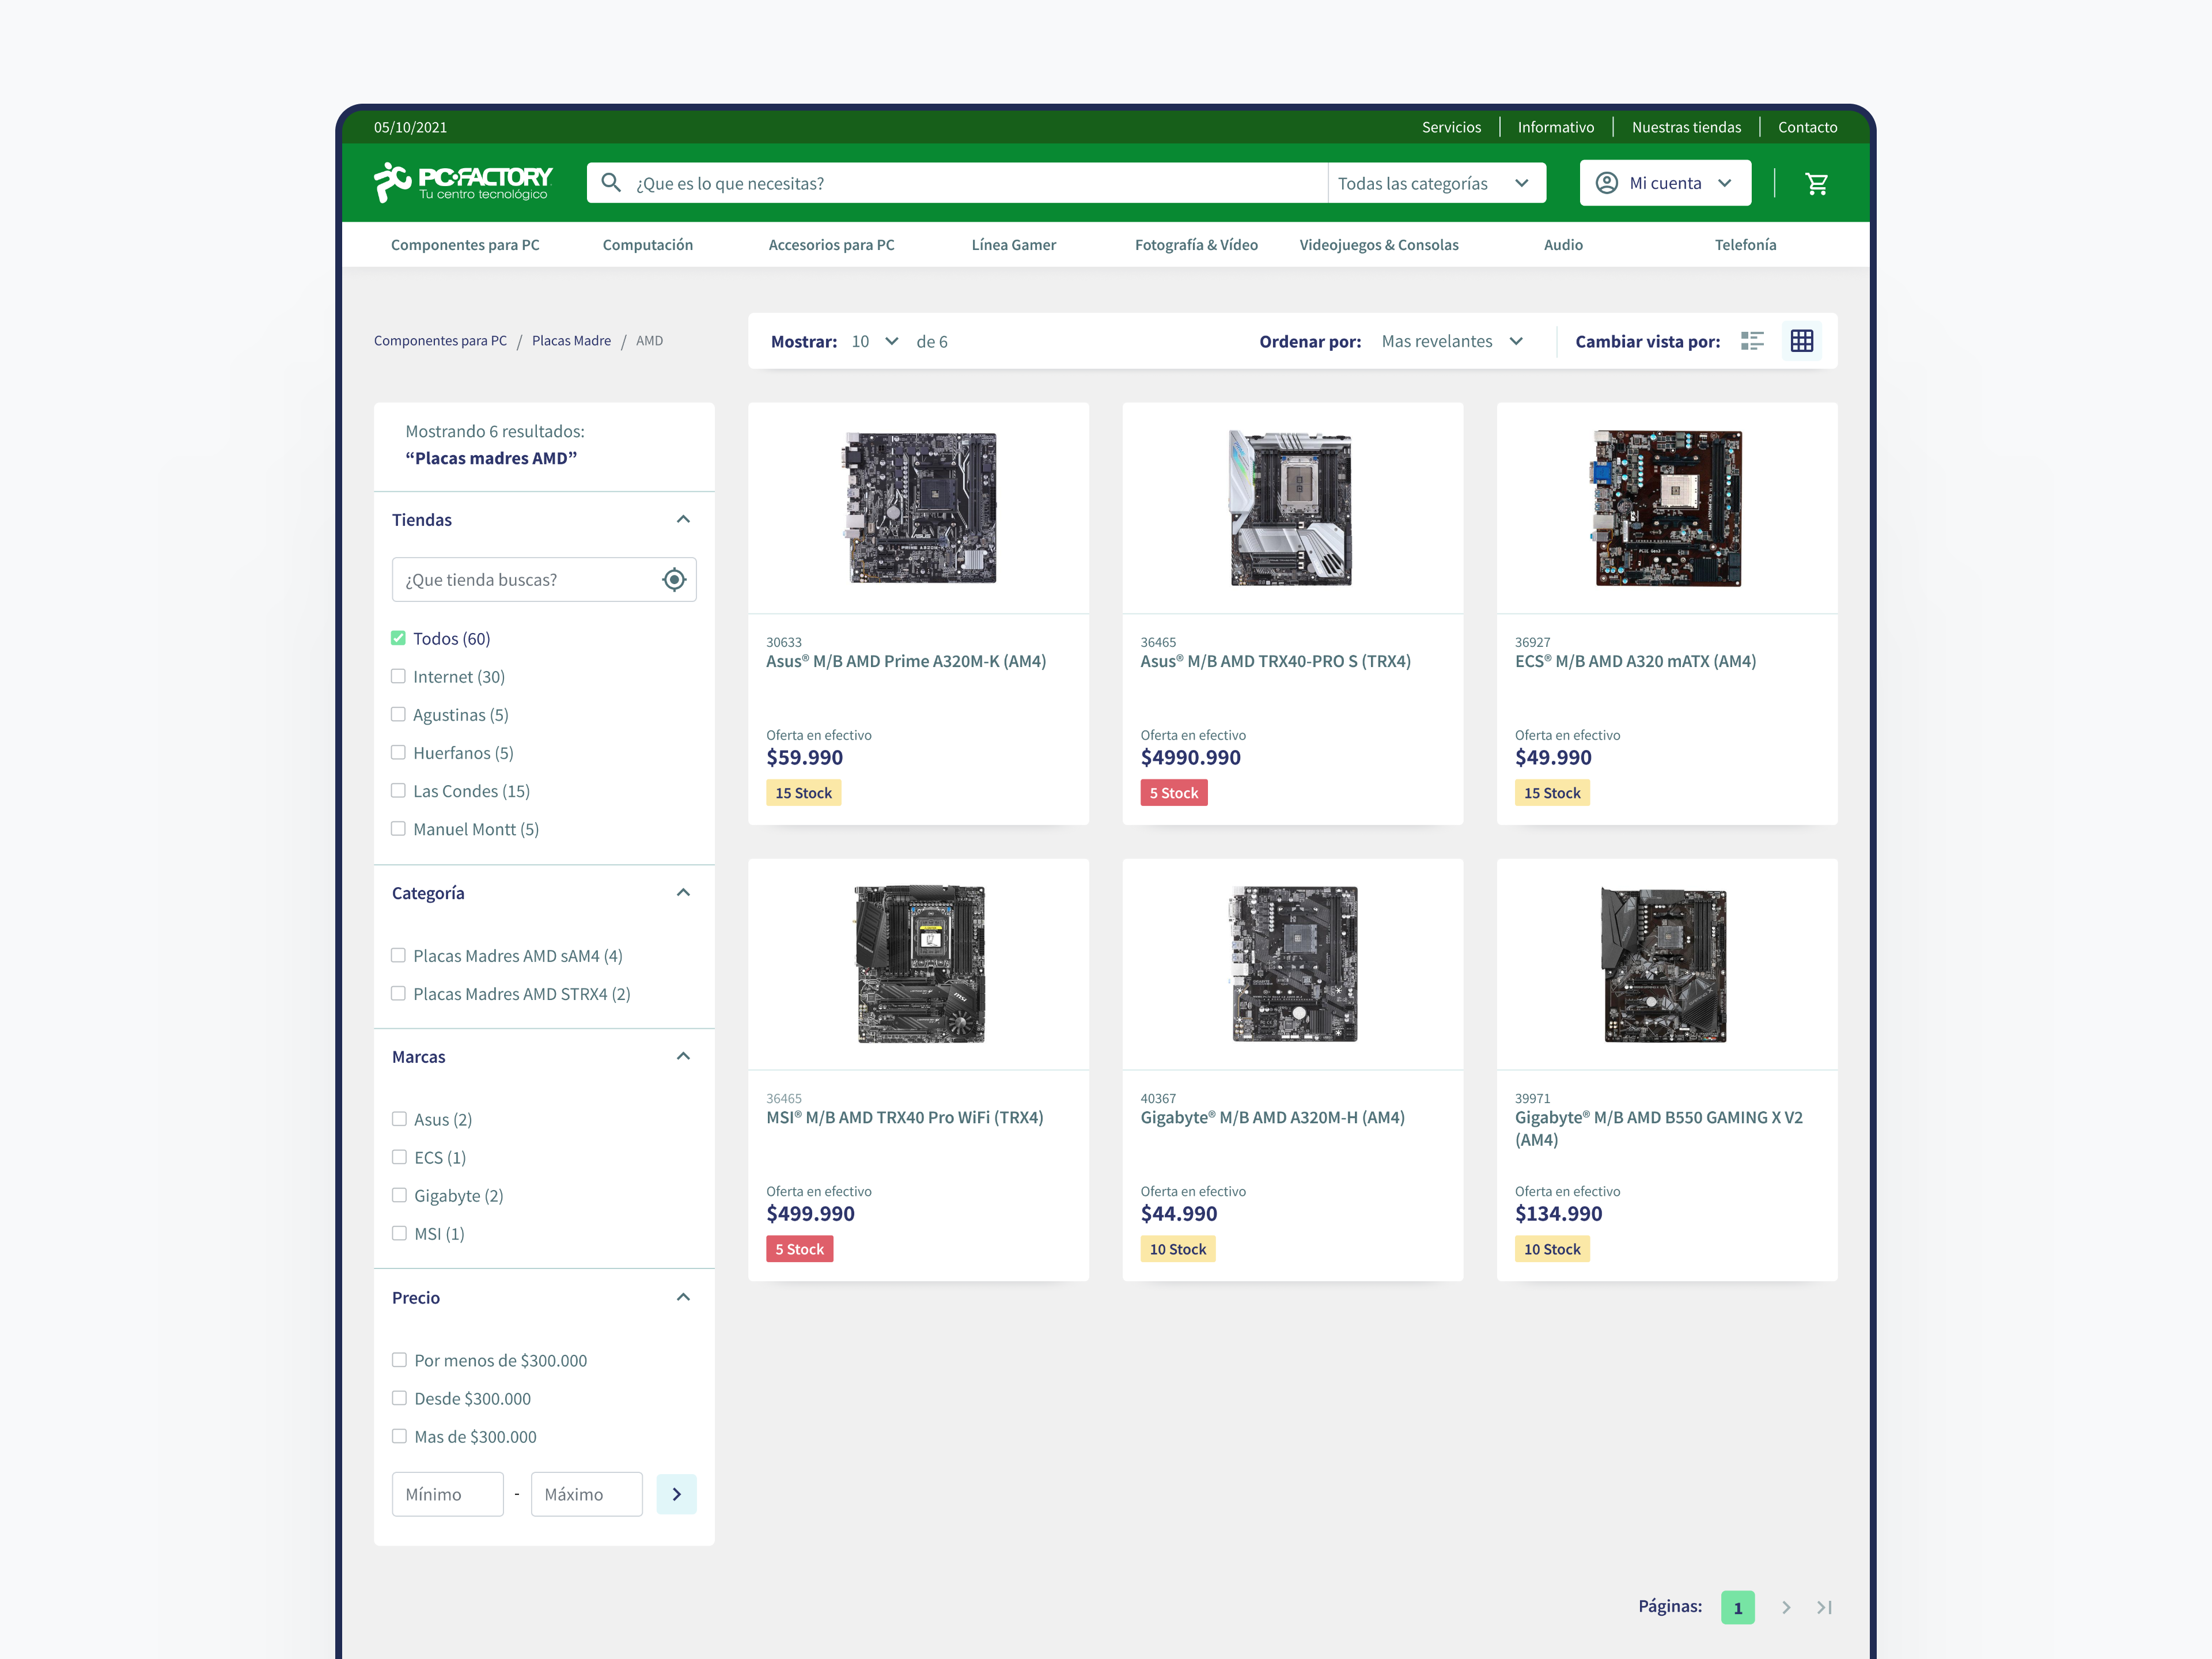Viewport: 2212px width, 1659px height.
Task: Open the Línea Gamer menu
Action: click(x=1013, y=244)
